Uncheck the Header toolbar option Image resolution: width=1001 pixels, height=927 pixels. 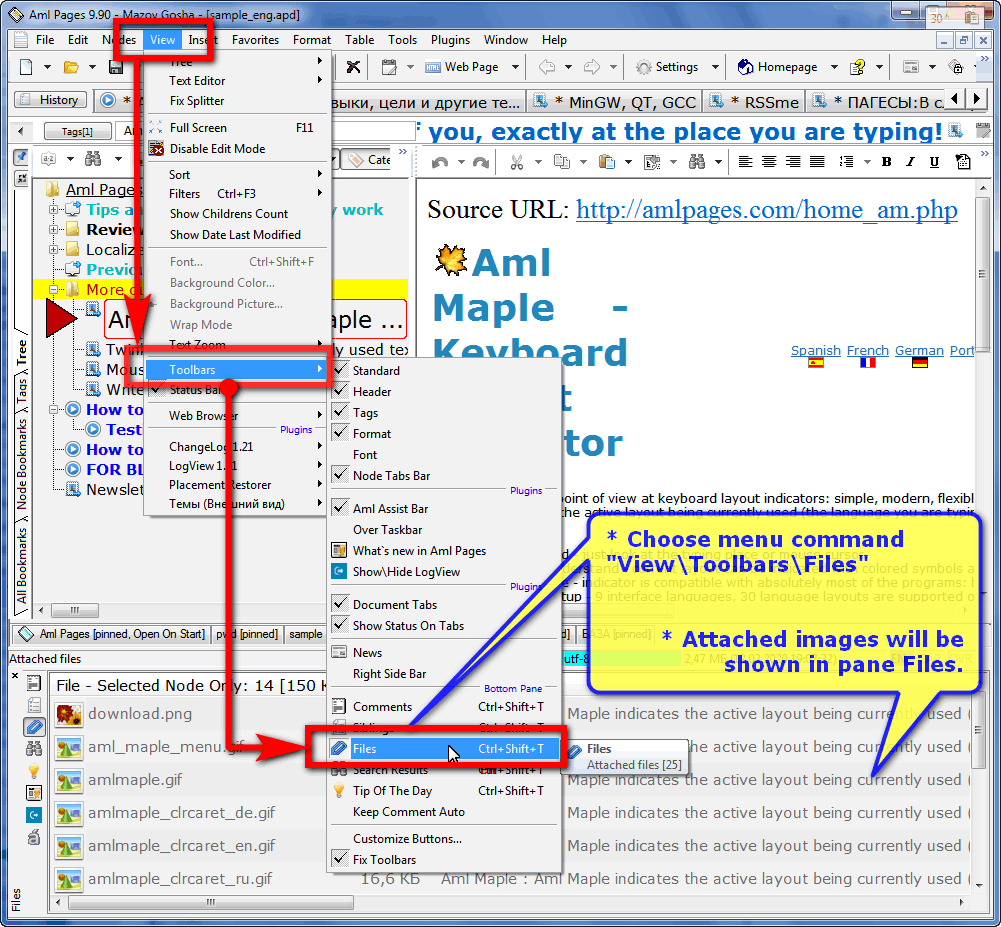tap(340, 391)
